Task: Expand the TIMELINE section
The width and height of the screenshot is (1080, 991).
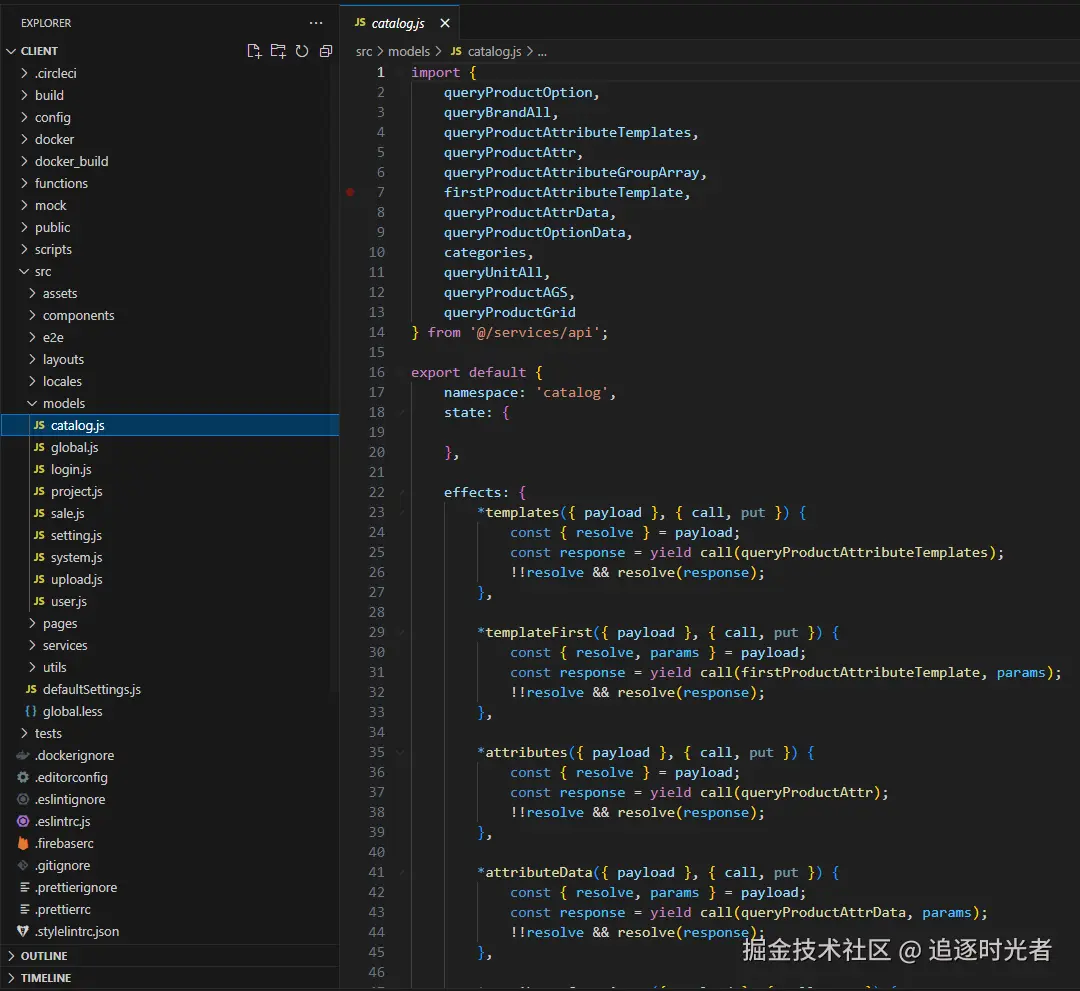Action: pyautogui.click(x=45, y=978)
